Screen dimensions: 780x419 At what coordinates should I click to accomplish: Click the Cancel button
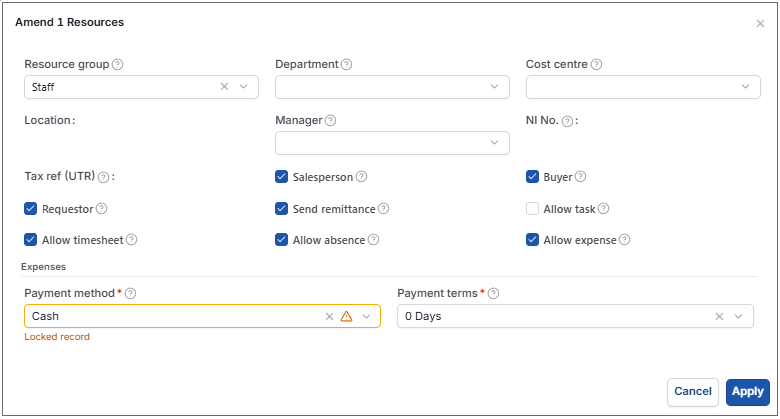pos(692,392)
